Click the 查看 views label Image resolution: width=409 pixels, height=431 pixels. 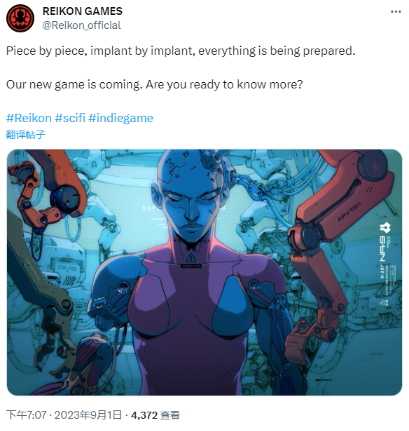170,415
